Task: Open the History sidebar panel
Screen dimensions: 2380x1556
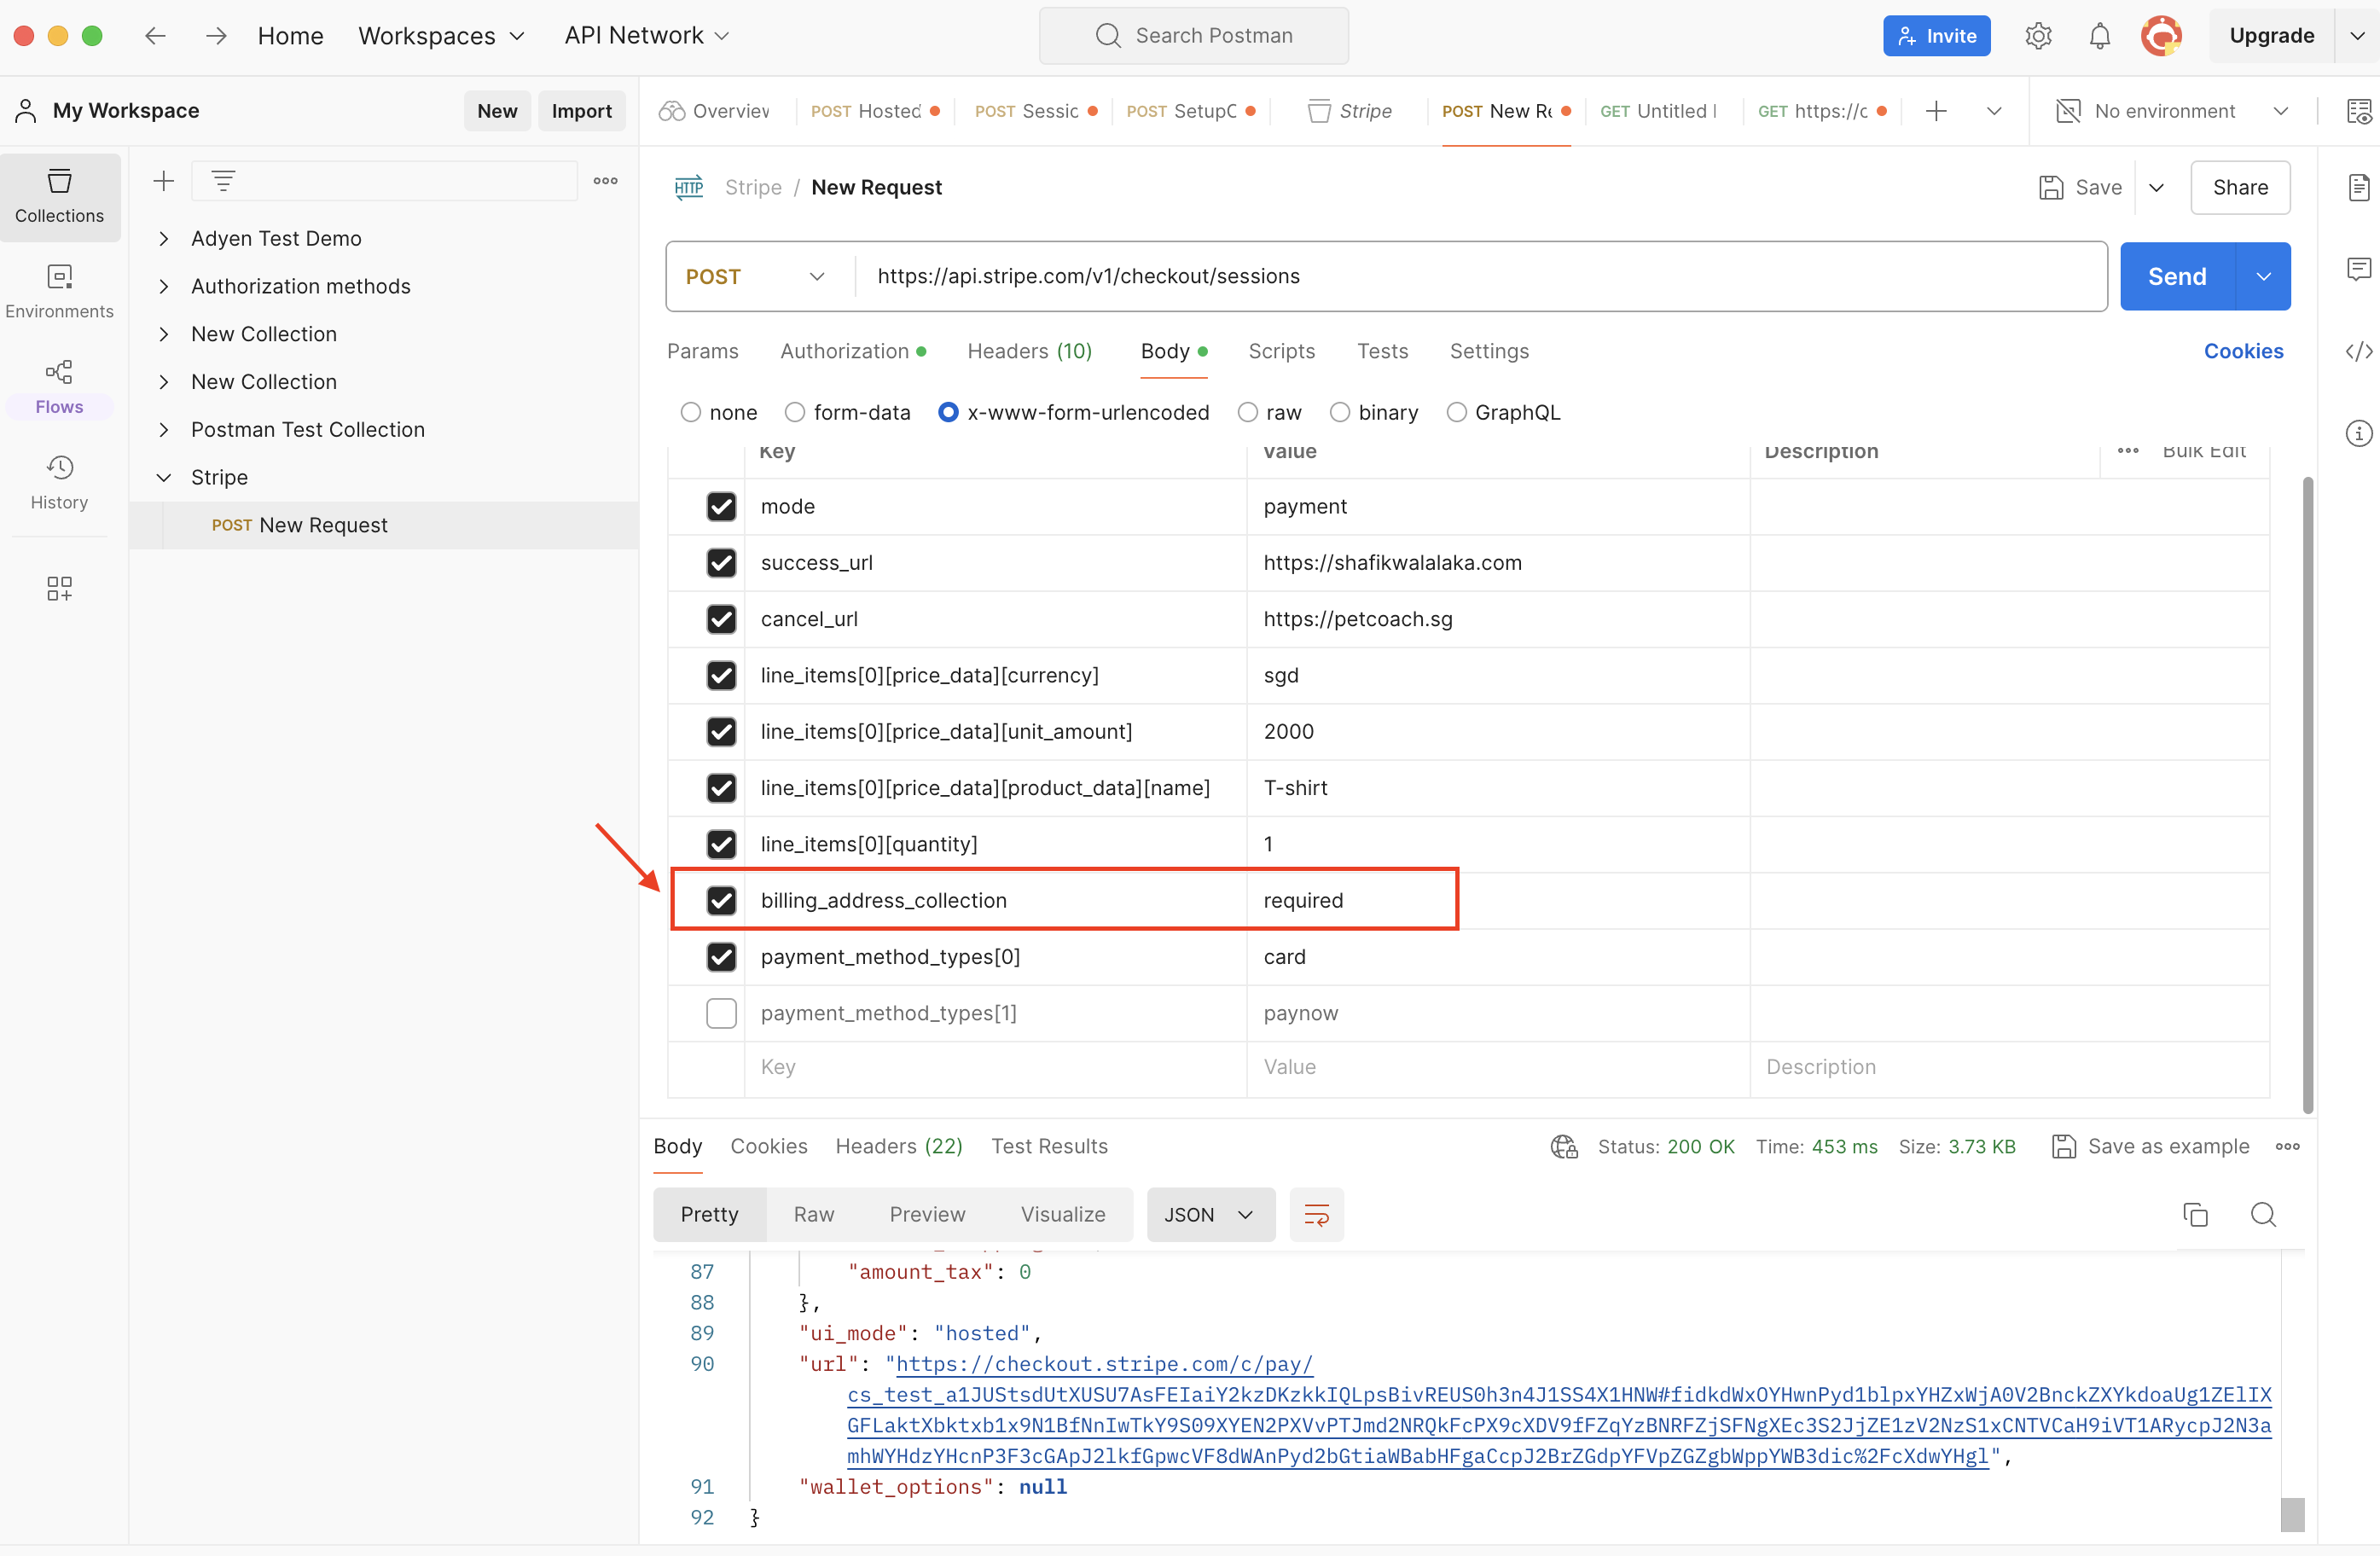Action: (59, 483)
